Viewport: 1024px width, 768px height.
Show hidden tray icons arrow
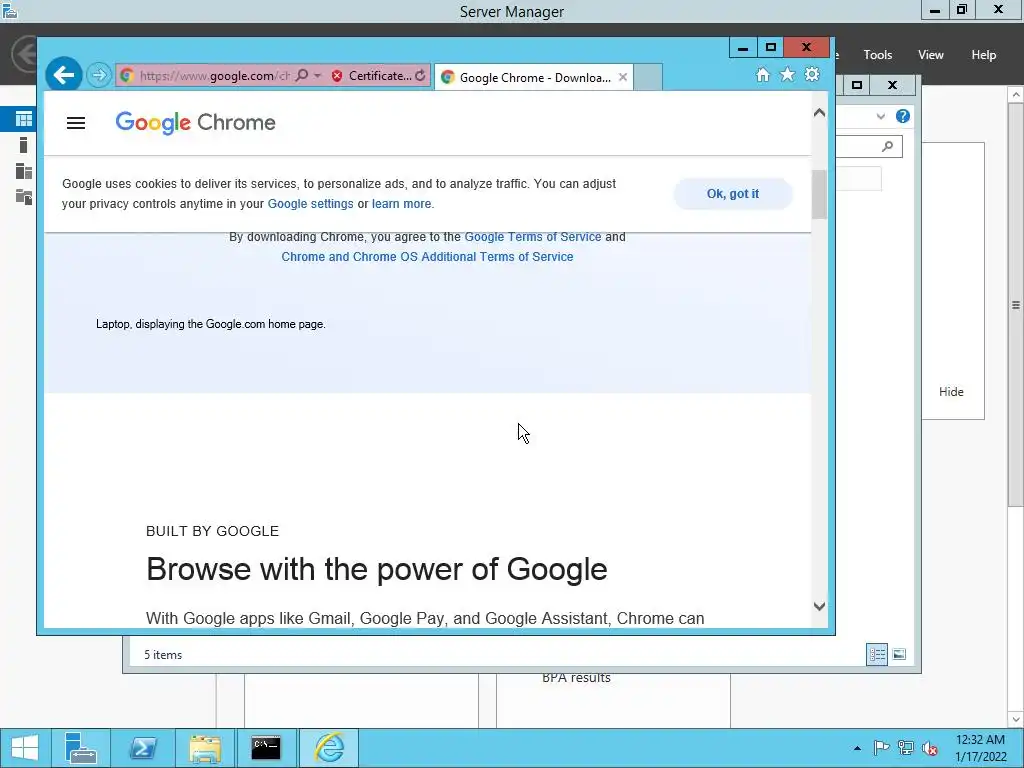(x=857, y=748)
